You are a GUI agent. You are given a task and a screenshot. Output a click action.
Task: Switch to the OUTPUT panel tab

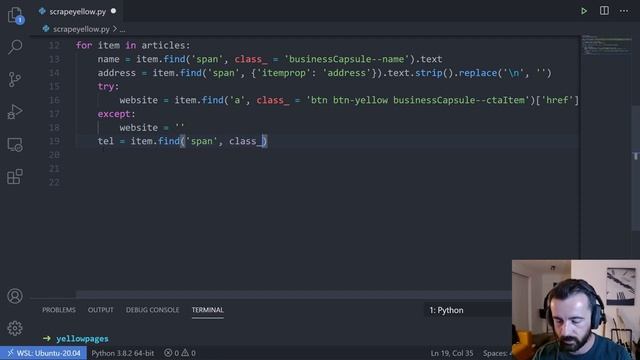100,310
